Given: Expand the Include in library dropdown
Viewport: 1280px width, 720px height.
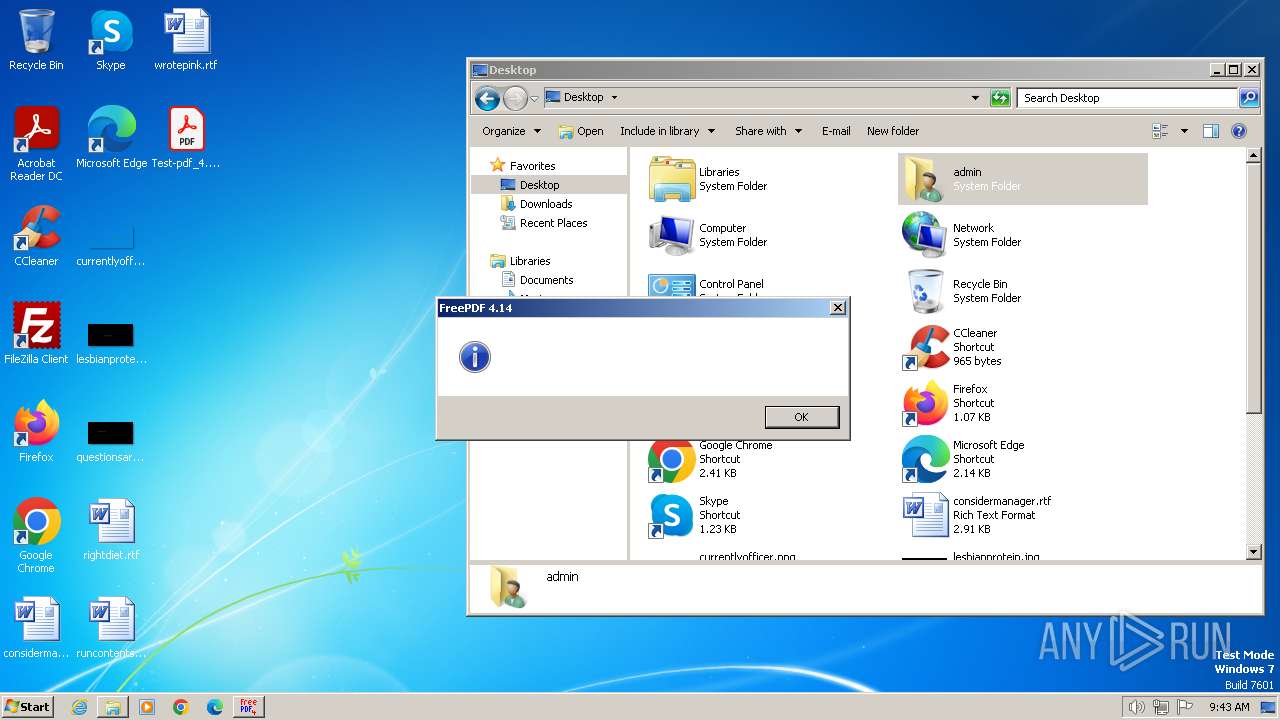Looking at the screenshot, I should click(x=667, y=131).
